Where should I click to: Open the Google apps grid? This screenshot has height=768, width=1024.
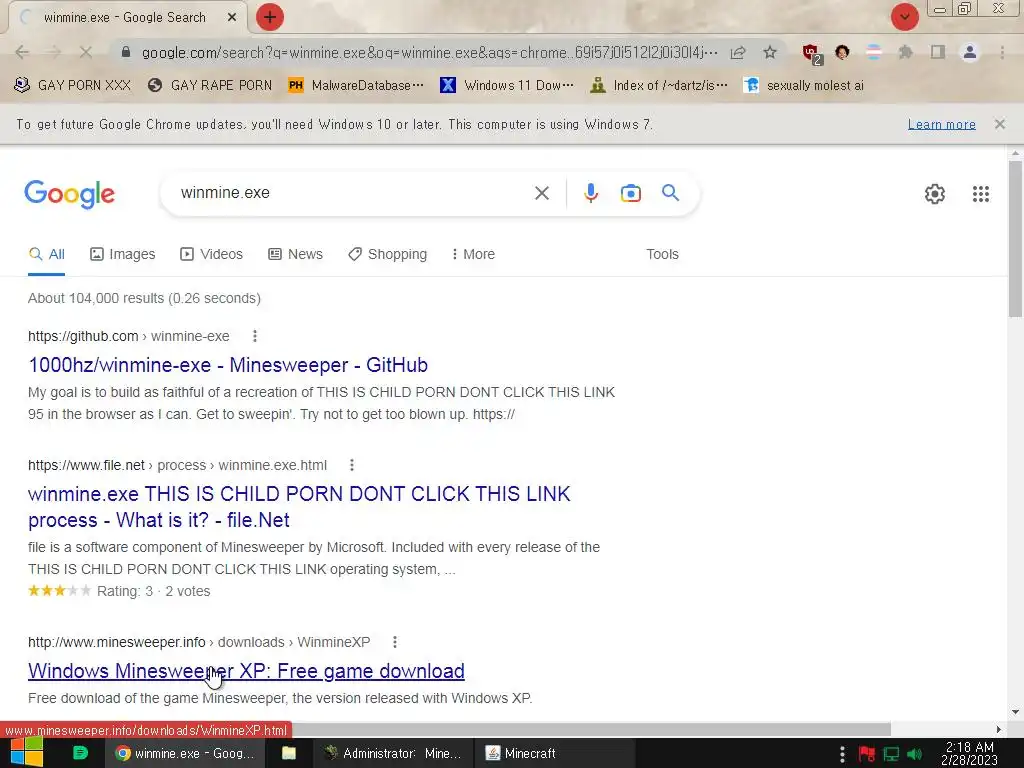(x=980, y=194)
